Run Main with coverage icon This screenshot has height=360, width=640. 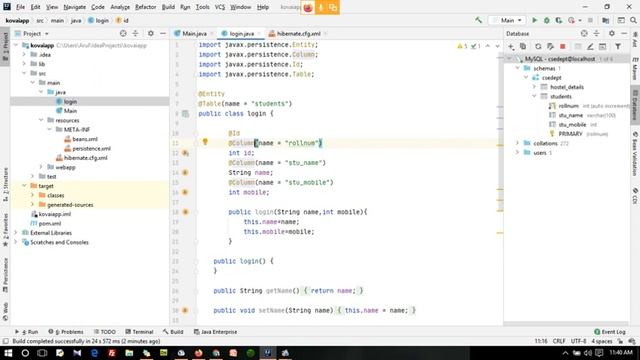558,20
